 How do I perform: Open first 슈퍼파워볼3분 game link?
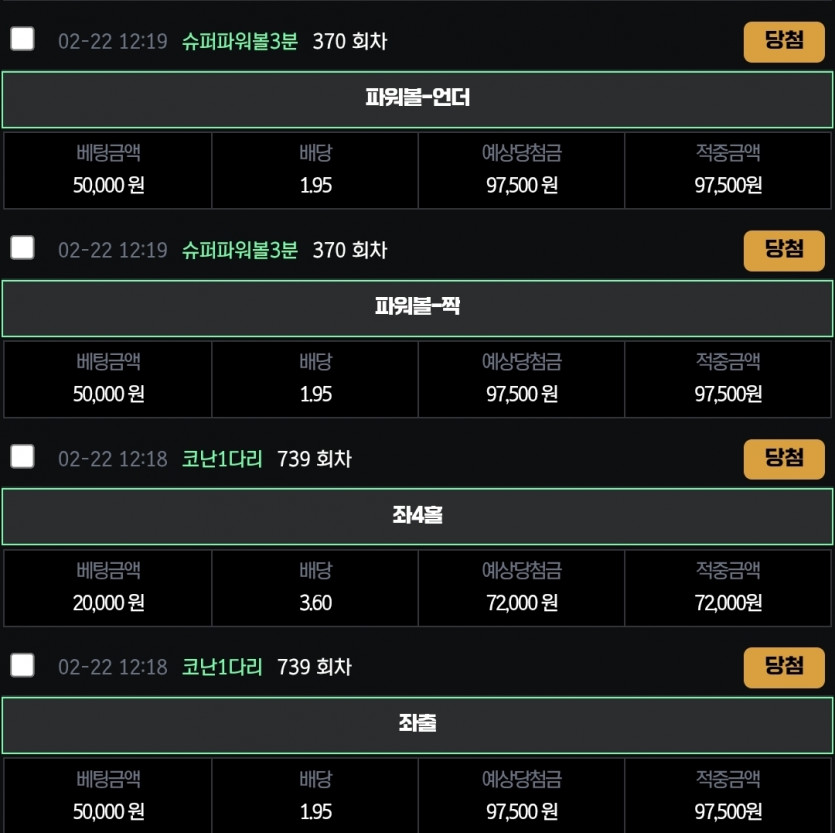(x=240, y=42)
